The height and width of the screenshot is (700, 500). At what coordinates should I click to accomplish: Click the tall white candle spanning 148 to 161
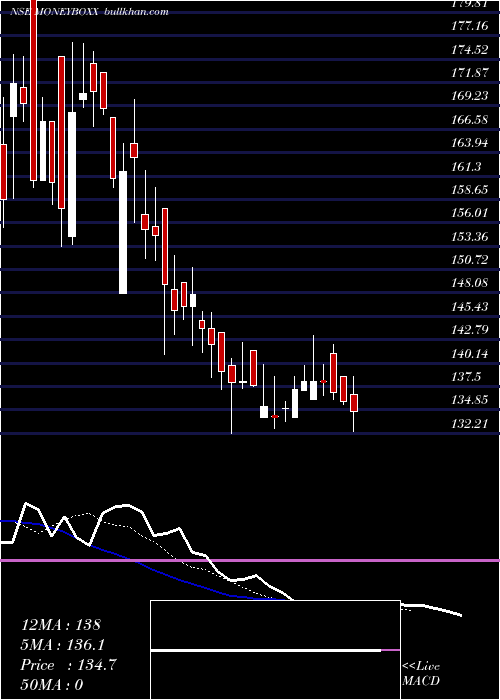click(x=123, y=232)
